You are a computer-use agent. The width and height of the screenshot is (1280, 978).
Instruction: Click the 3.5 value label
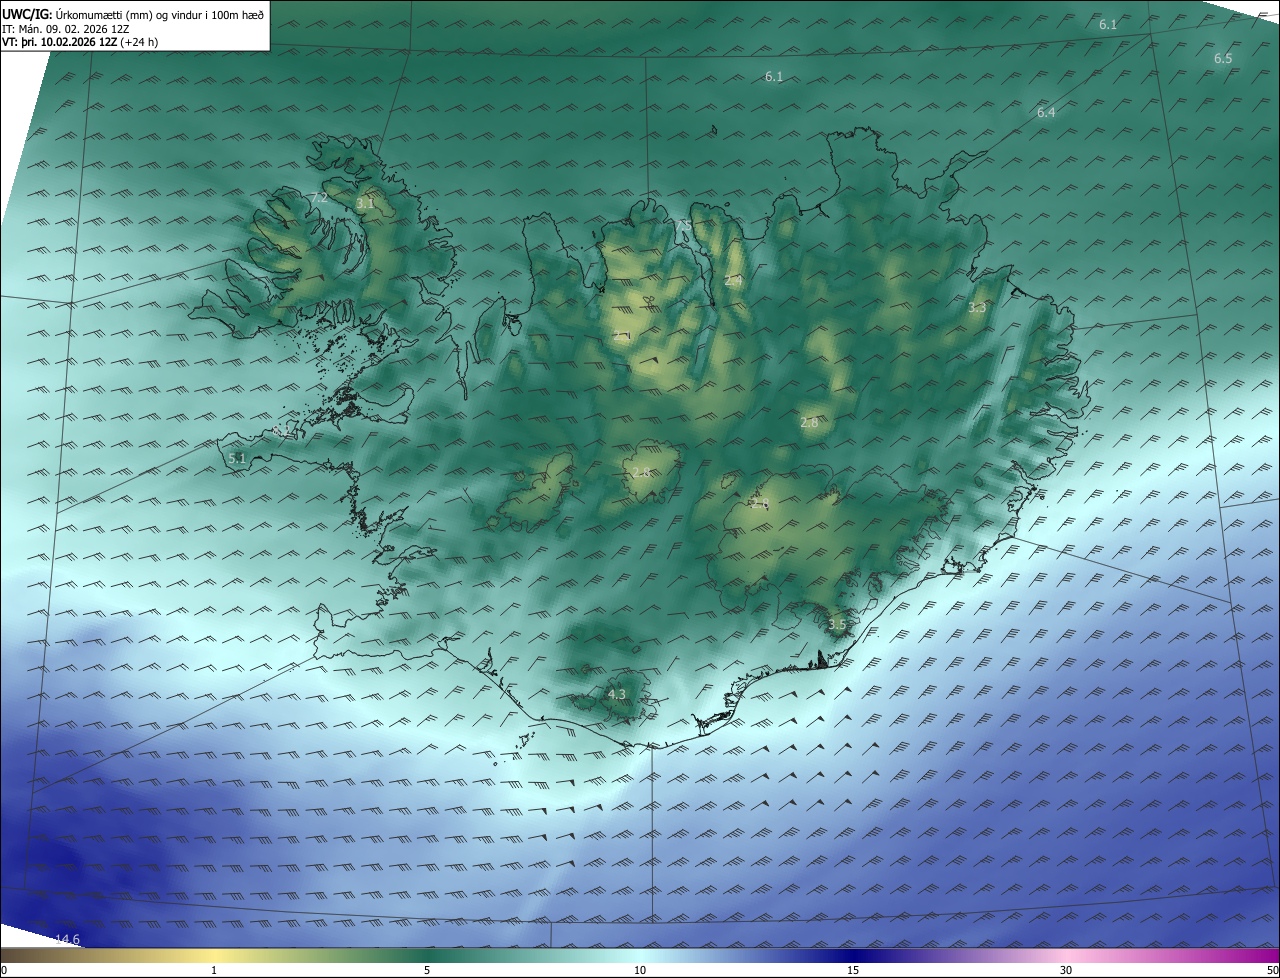coord(837,624)
